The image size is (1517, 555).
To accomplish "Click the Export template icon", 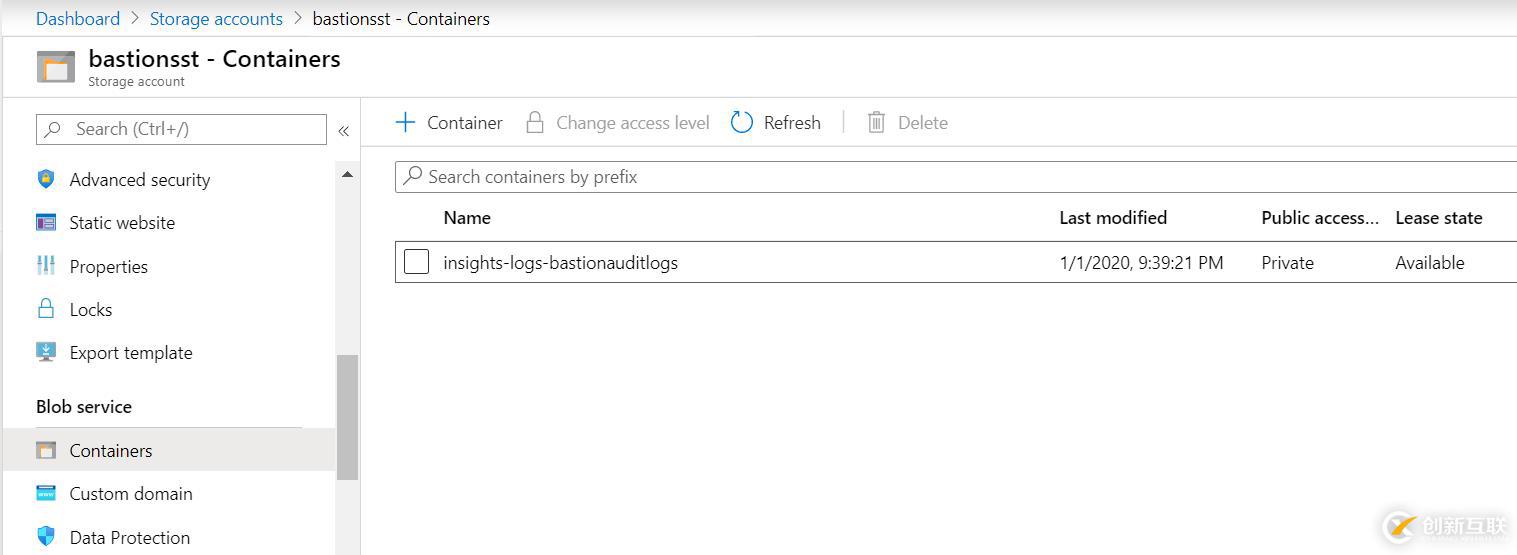I will pos(46,352).
